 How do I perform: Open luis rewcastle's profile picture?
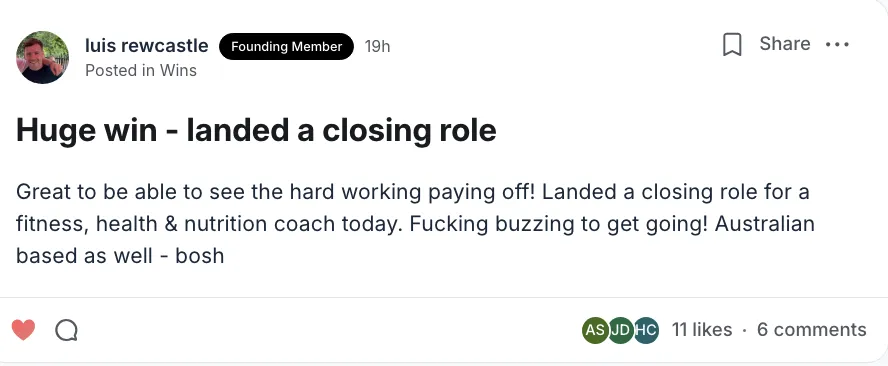pyautogui.click(x=42, y=57)
